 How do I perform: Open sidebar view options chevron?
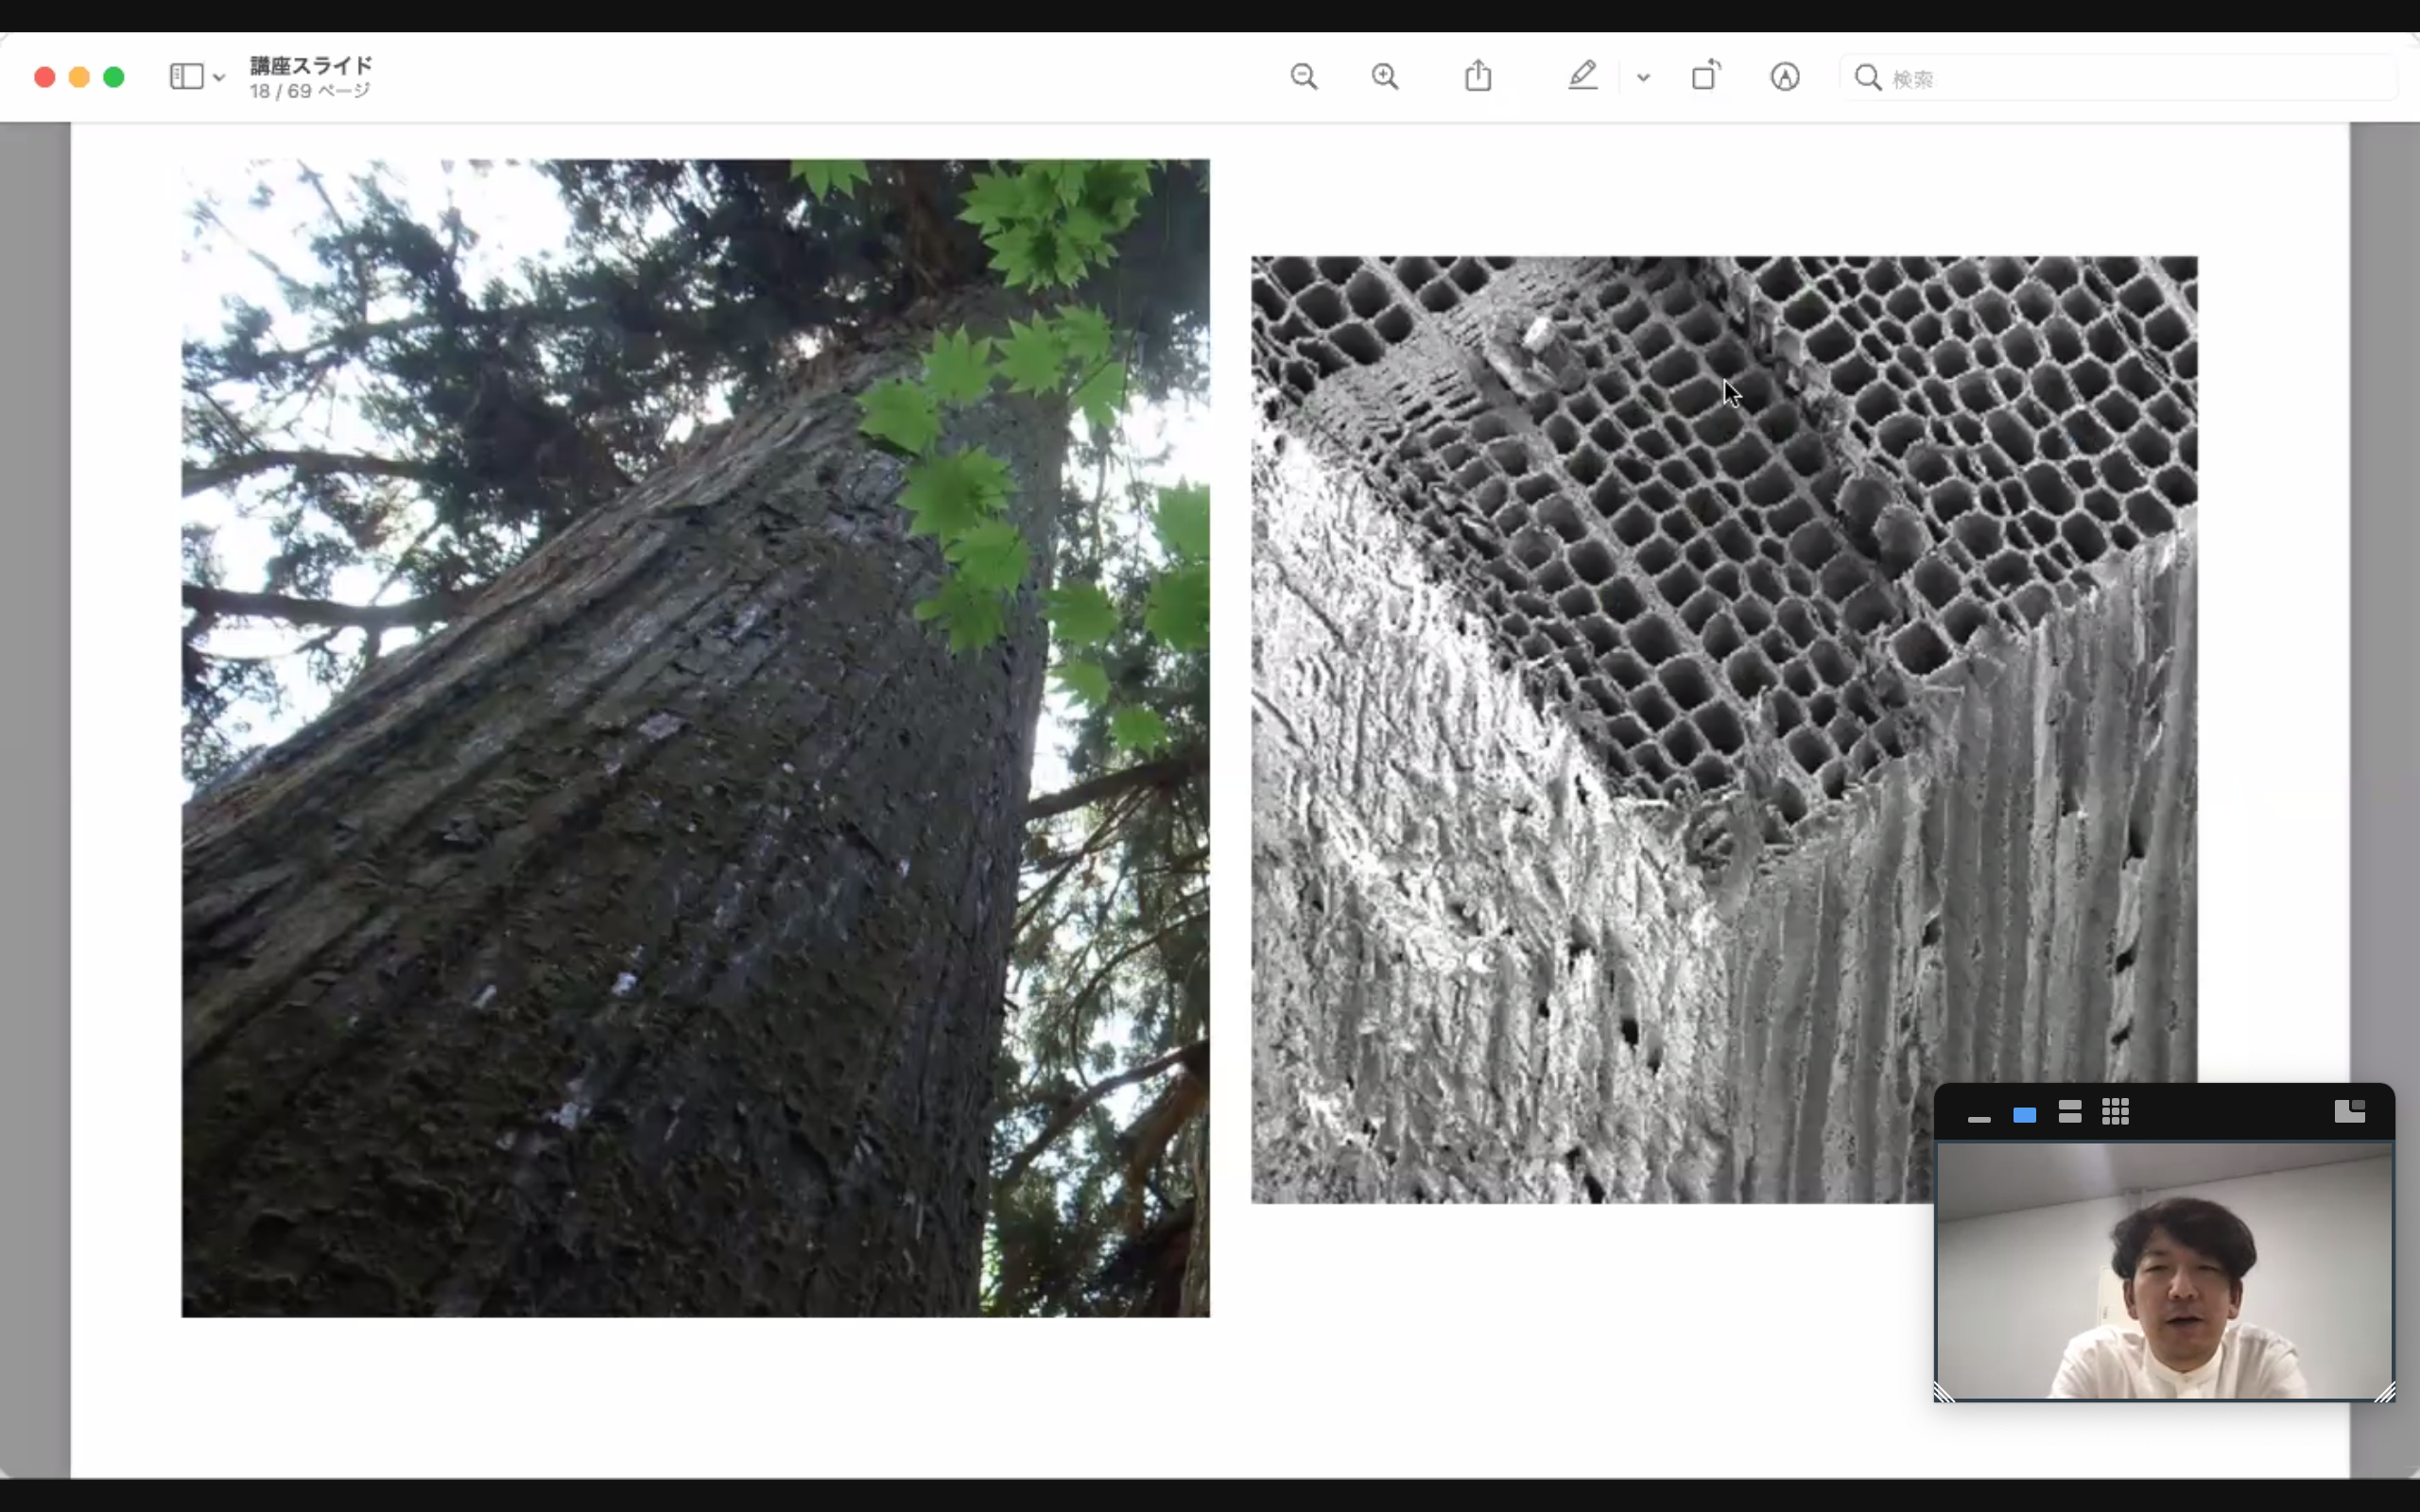(219, 77)
